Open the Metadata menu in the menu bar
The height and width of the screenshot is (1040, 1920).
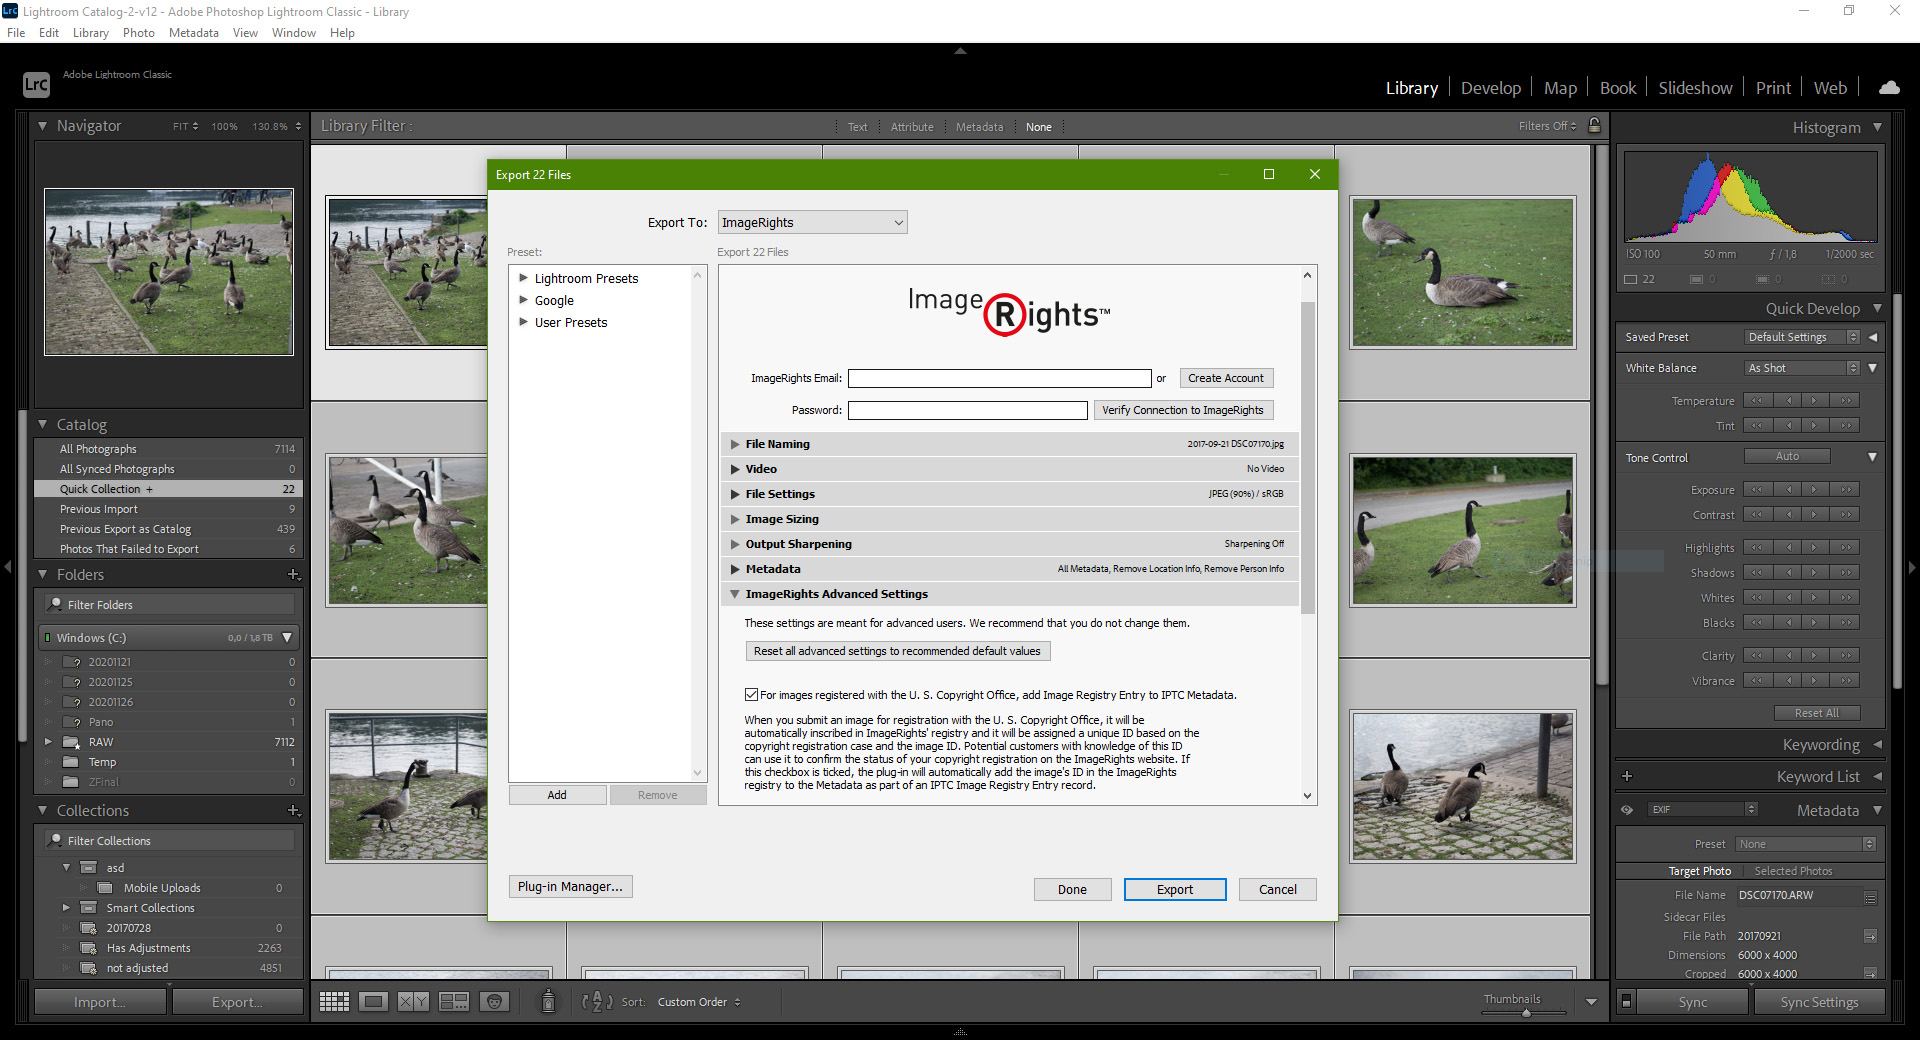pyautogui.click(x=193, y=33)
